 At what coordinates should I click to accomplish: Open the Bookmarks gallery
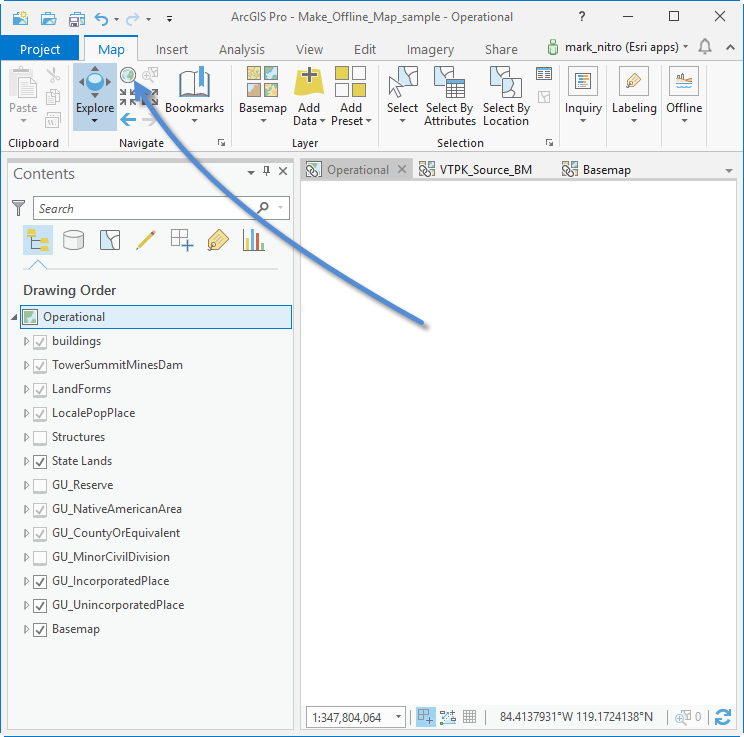pyautogui.click(x=195, y=96)
